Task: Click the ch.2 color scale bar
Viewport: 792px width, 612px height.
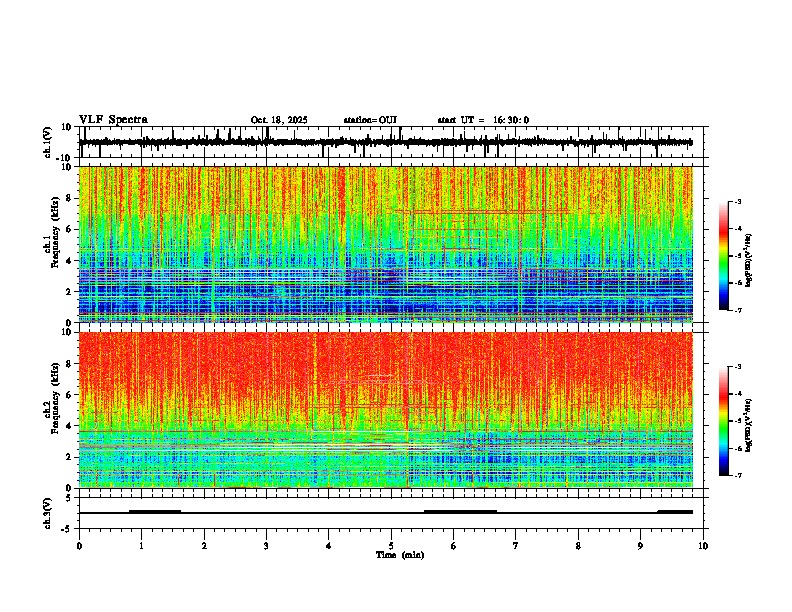Action: (724, 421)
